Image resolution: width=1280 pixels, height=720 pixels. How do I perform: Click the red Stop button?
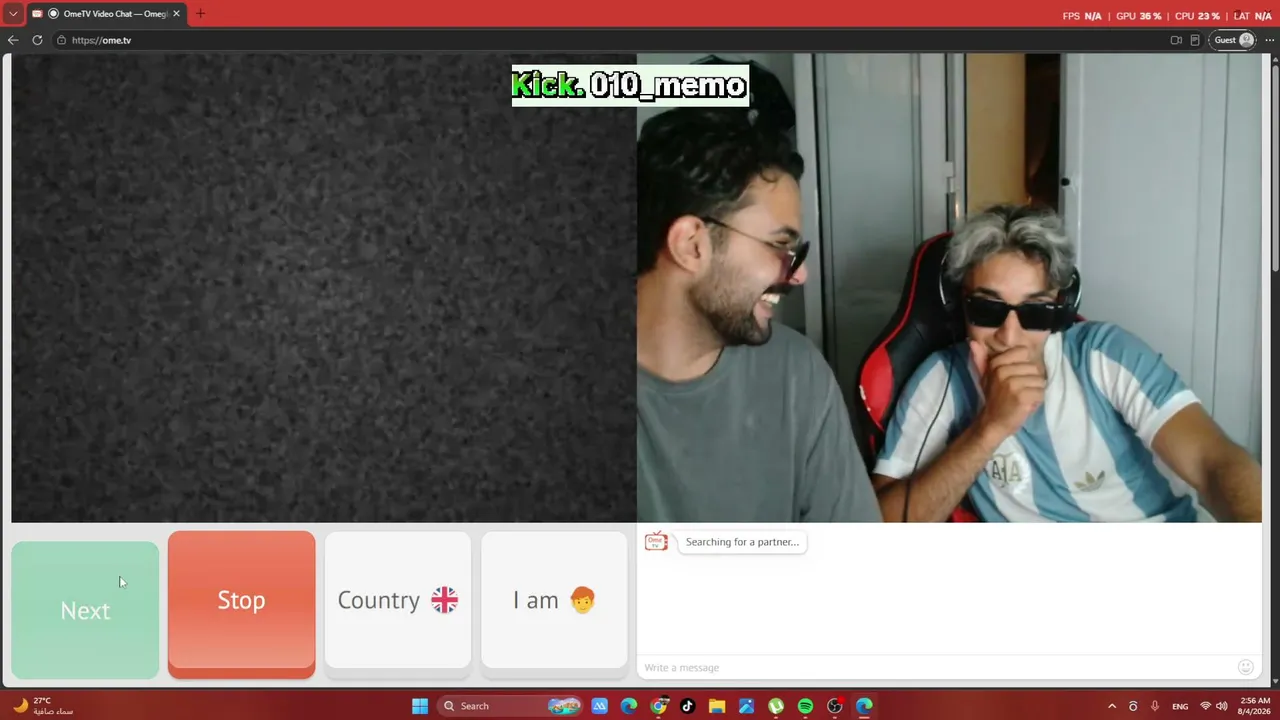point(241,604)
